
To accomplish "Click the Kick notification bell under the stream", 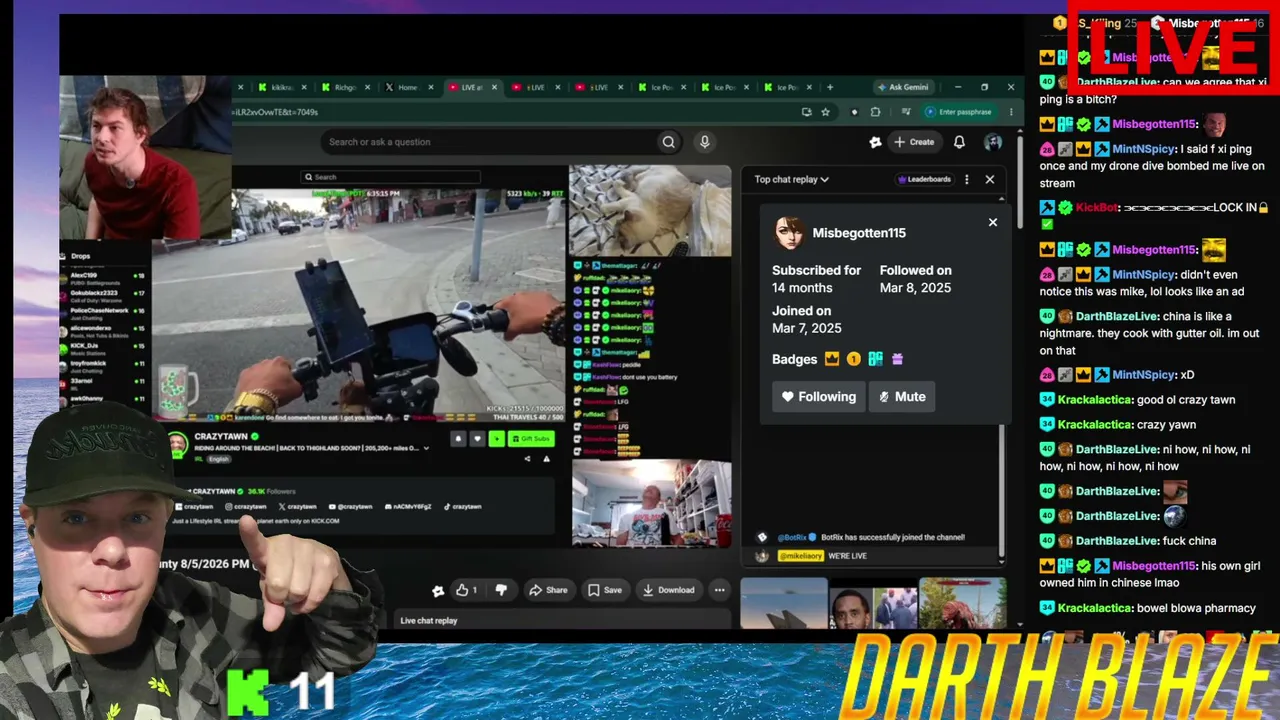I will click(458, 438).
